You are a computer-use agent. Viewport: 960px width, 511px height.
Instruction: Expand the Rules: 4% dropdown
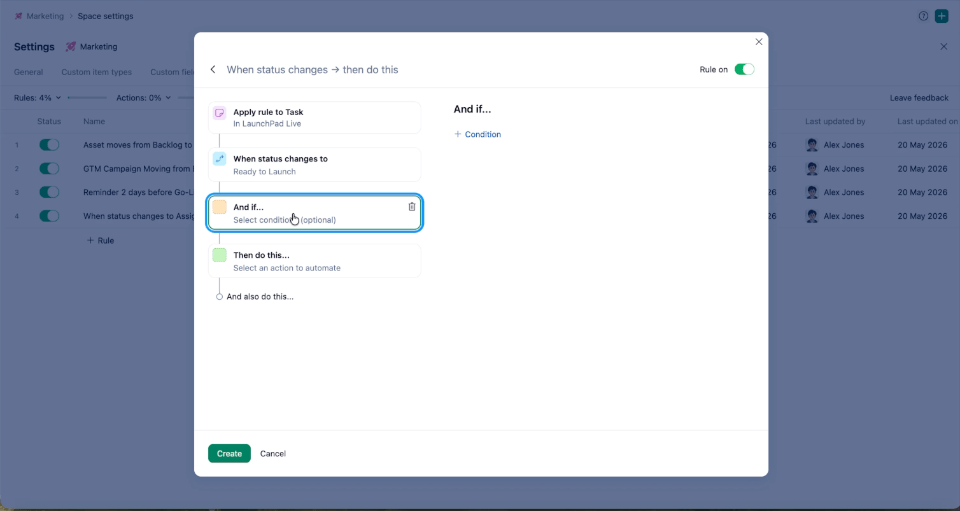[37, 98]
